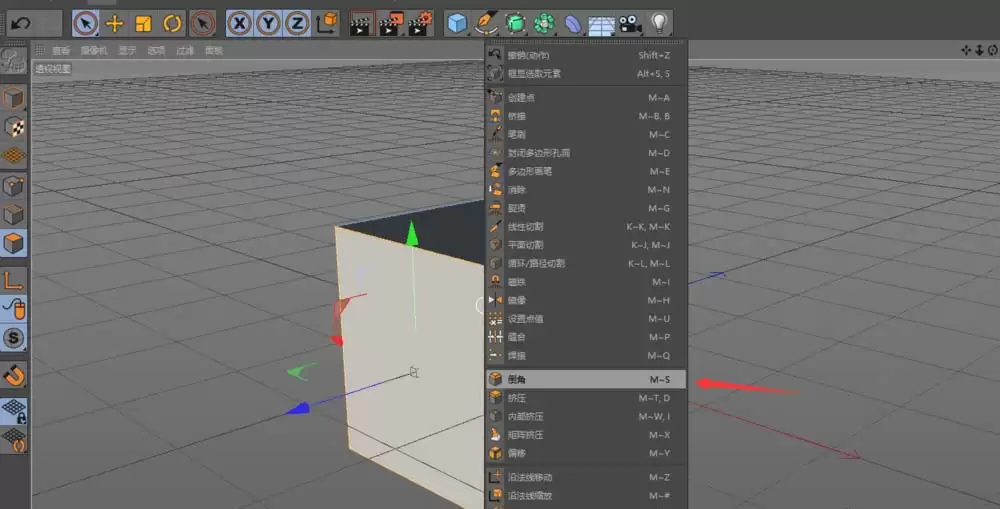Click the Spline Pen icon
Viewport: 1000px width, 509px height.
[x=486, y=24]
